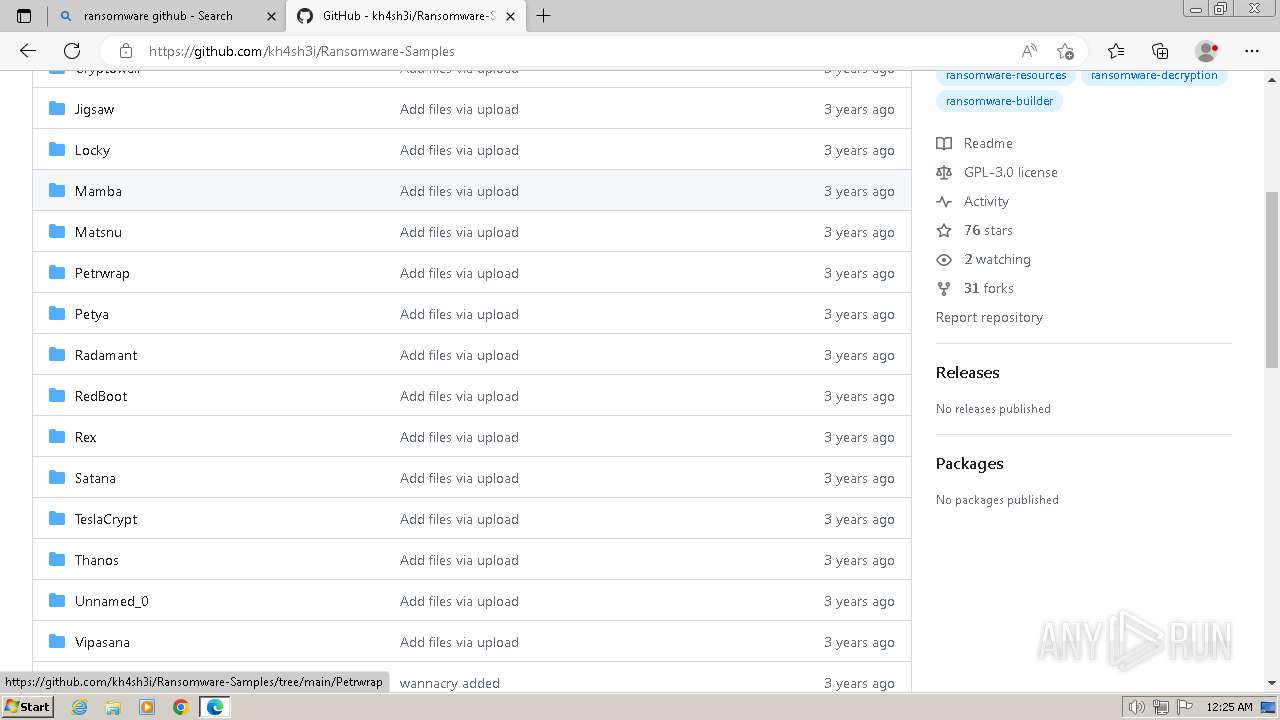
Task: View the 31 forks link
Action: pos(989,288)
